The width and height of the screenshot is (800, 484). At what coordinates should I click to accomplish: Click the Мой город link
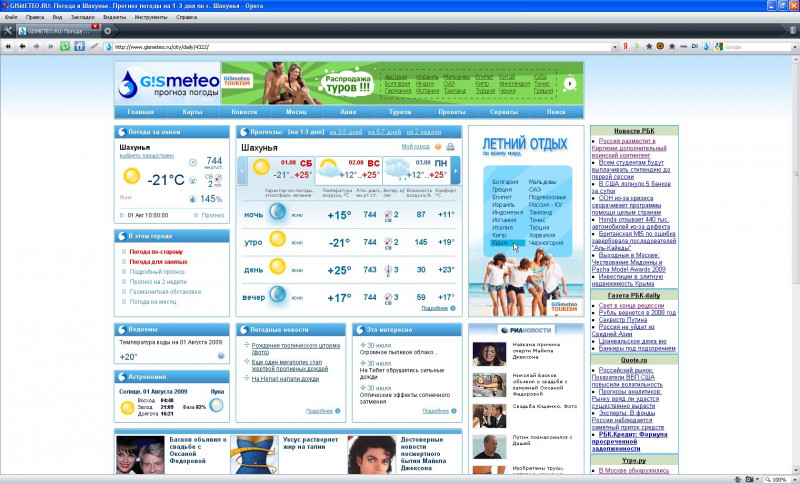click(416, 146)
